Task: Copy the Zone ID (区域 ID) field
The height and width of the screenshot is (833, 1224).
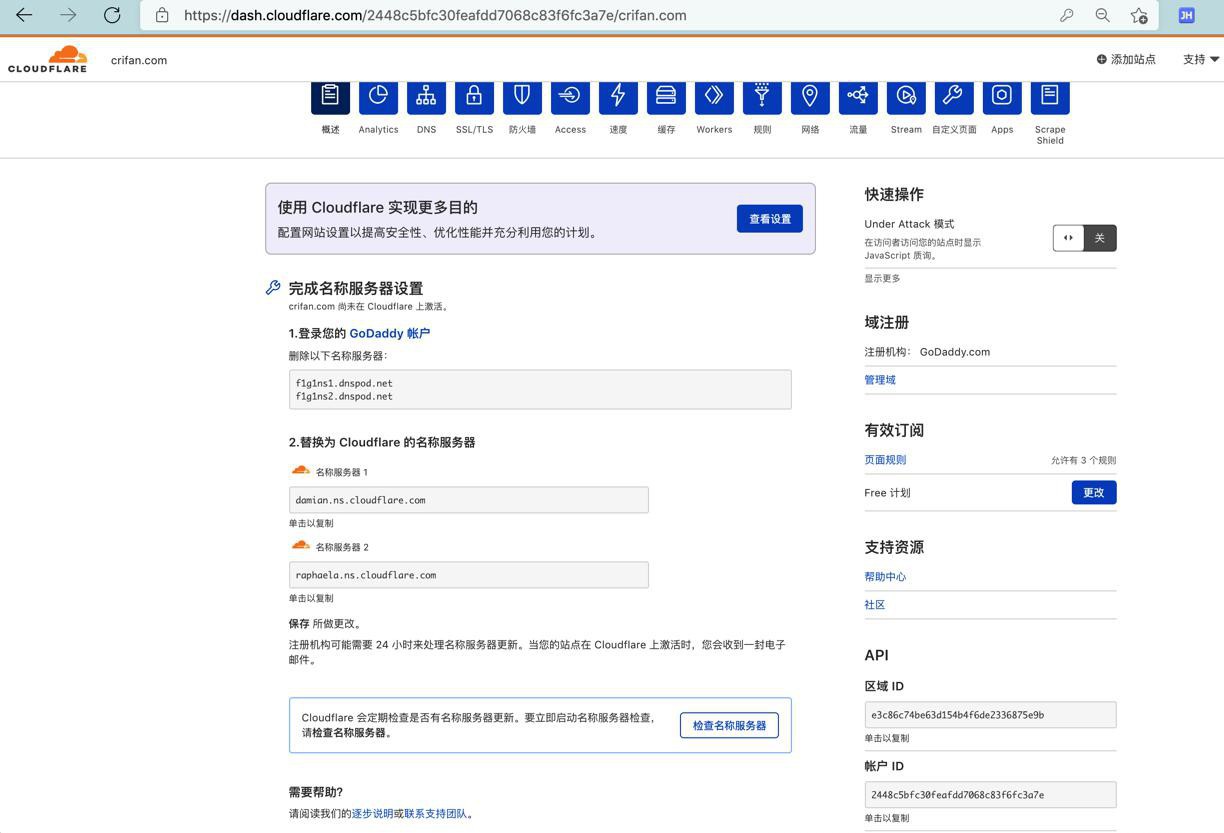Action: pos(990,715)
